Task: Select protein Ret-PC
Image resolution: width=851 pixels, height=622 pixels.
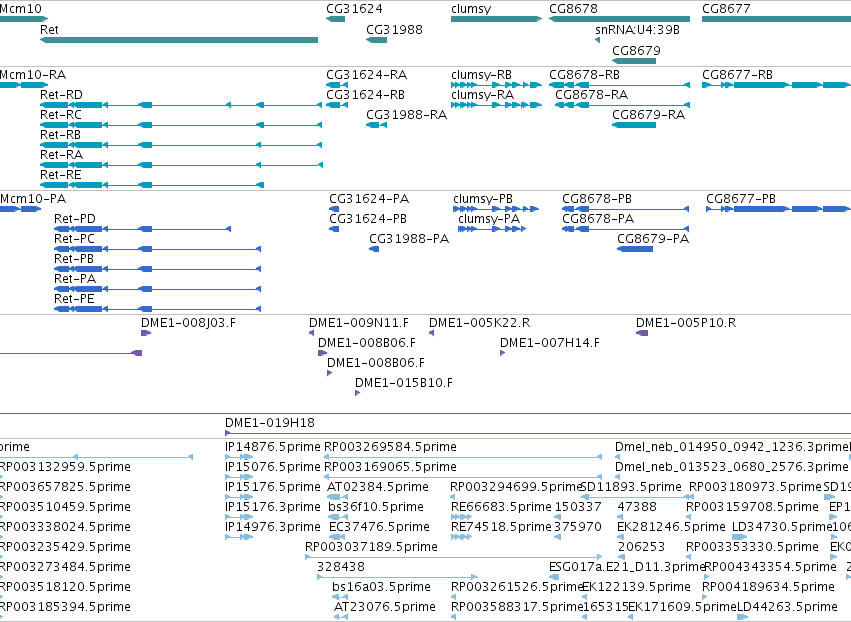Action: [157, 249]
